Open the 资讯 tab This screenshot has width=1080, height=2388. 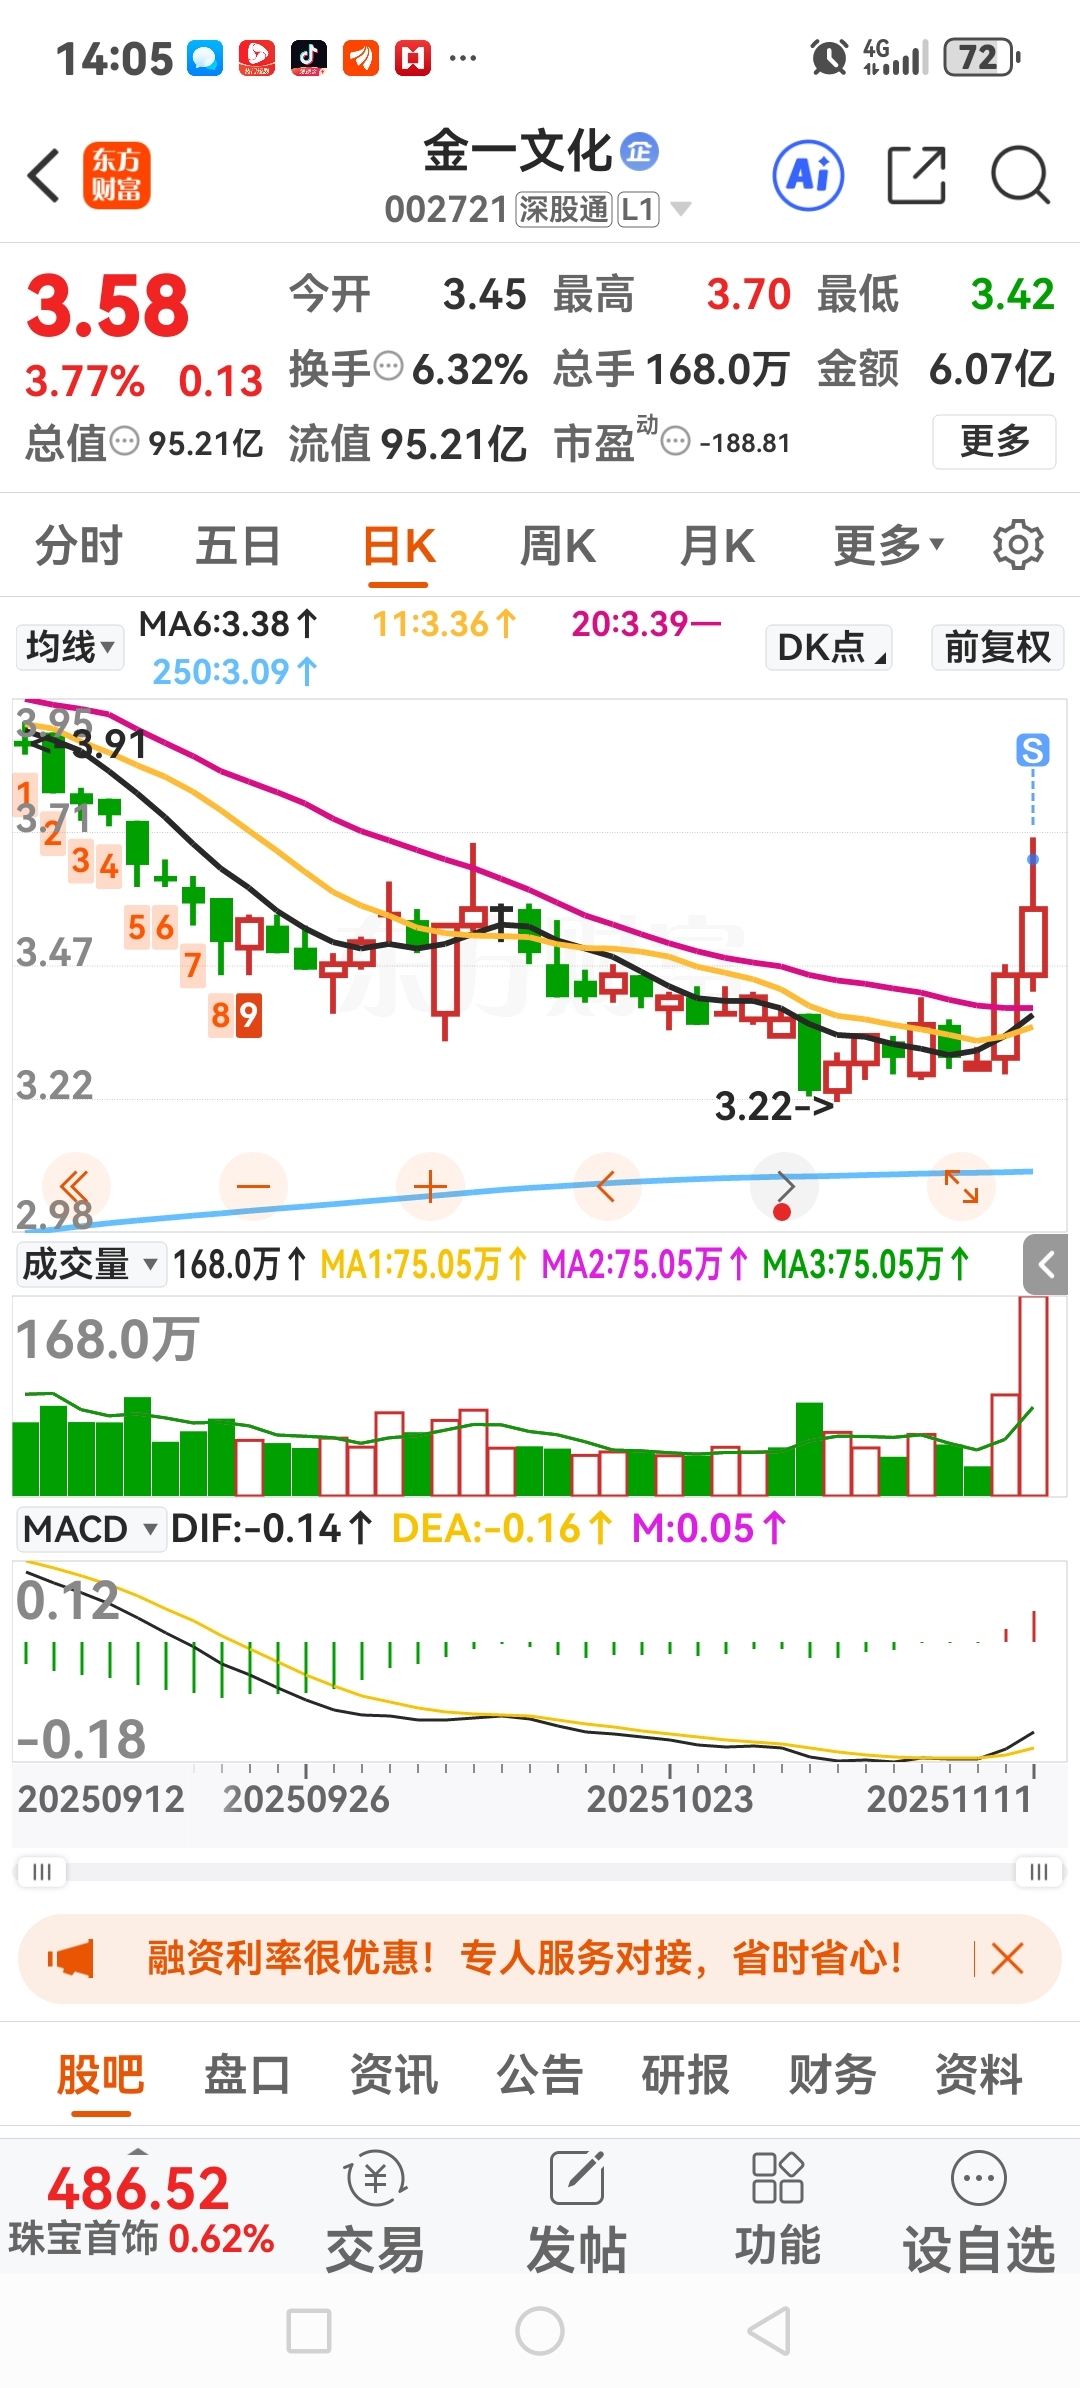click(394, 2074)
